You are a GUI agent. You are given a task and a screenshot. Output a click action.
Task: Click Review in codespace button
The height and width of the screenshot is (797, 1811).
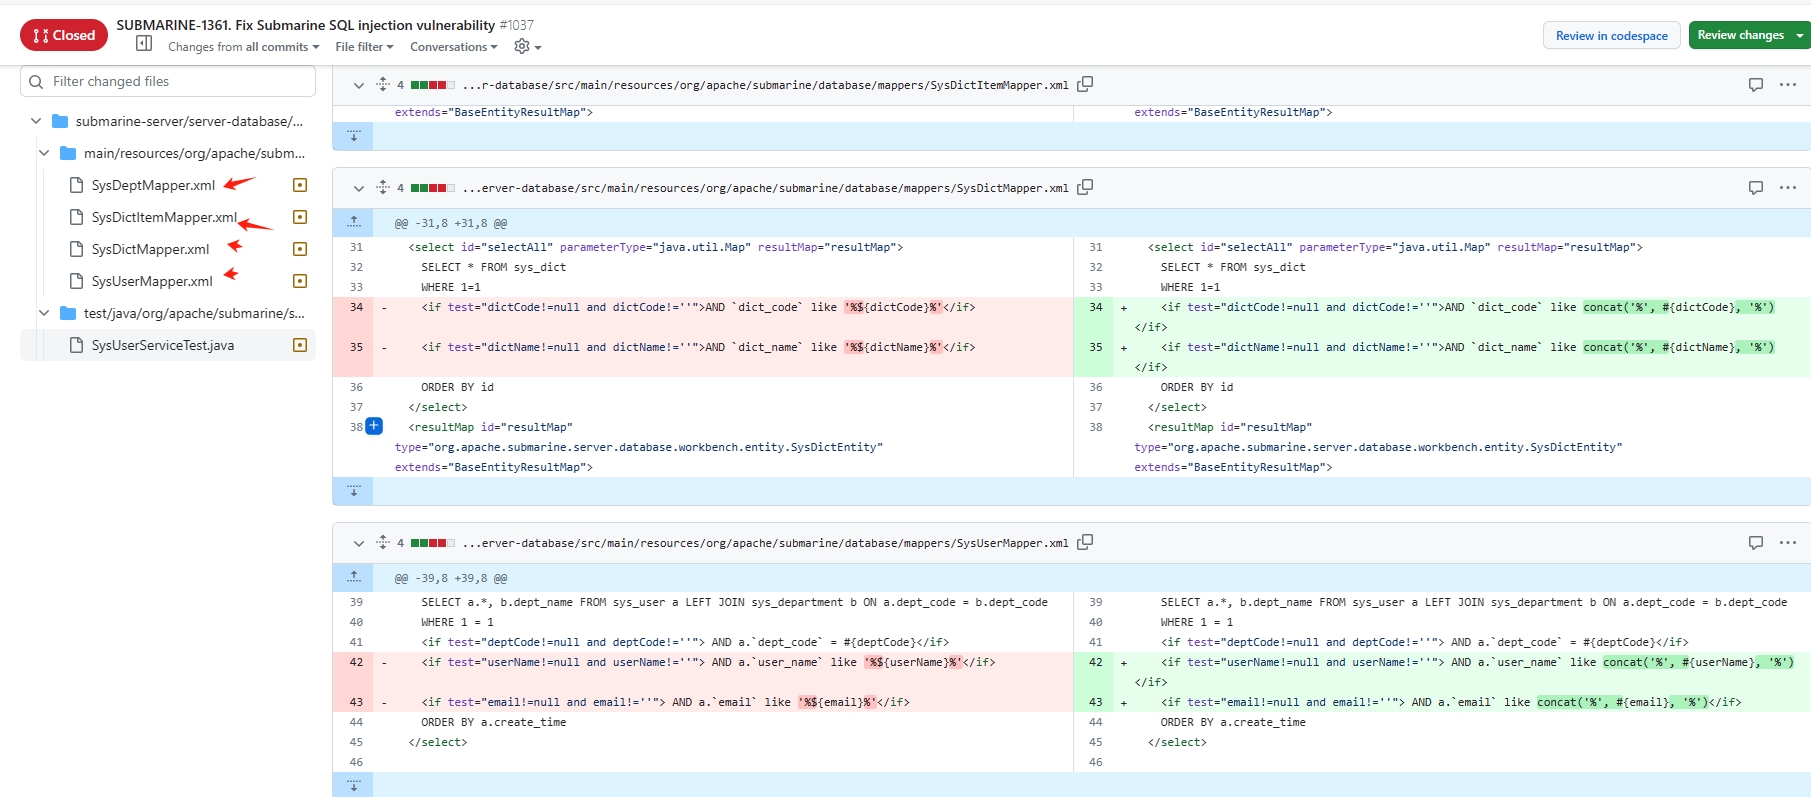[x=1611, y=36]
